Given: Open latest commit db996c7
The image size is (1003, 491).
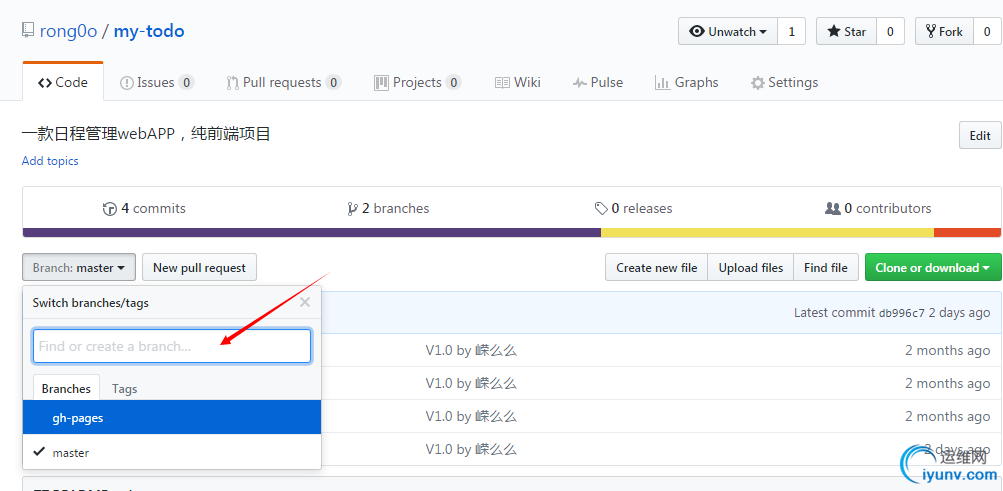Looking at the screenshot, I should click(x=902, y=313).
